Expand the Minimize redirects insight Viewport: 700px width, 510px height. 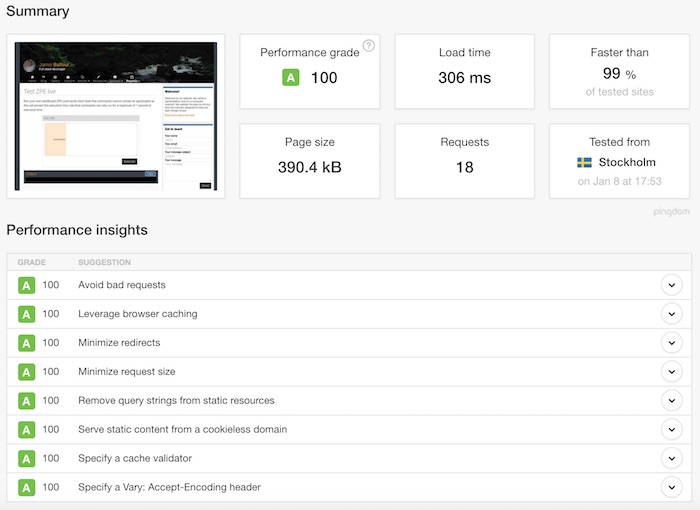[671, 343]
